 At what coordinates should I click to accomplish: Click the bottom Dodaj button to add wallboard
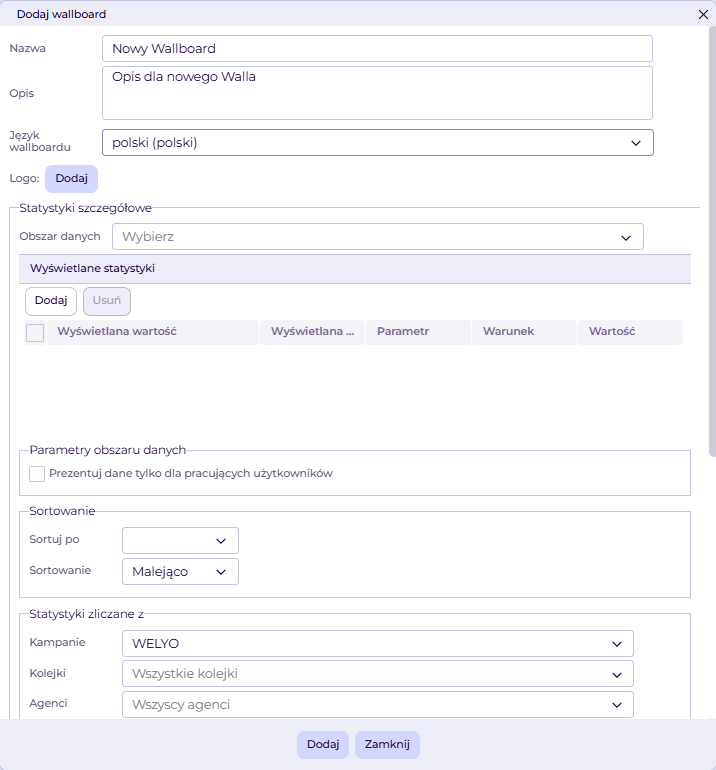pyautogui.click(x=323, y=744)
